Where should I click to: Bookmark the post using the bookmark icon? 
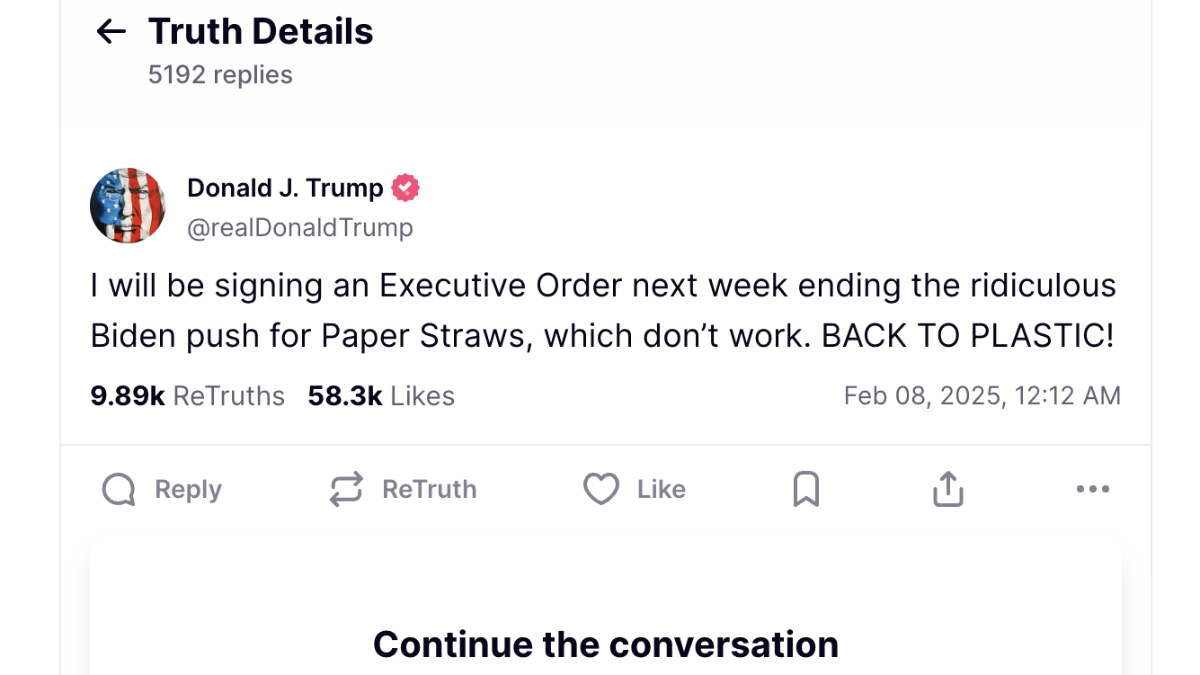806,489
